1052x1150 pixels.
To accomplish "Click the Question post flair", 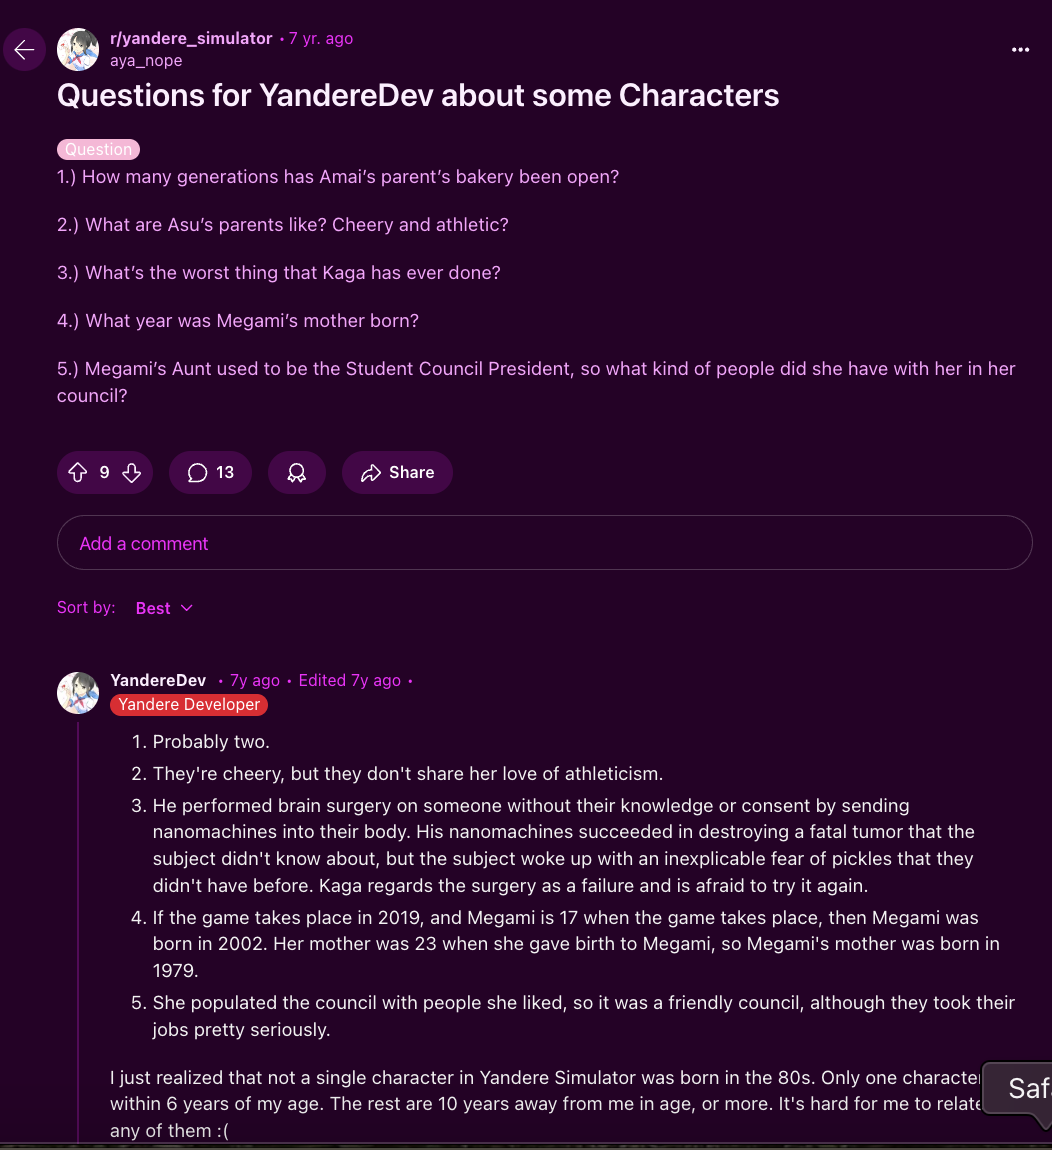I will 98,149.
